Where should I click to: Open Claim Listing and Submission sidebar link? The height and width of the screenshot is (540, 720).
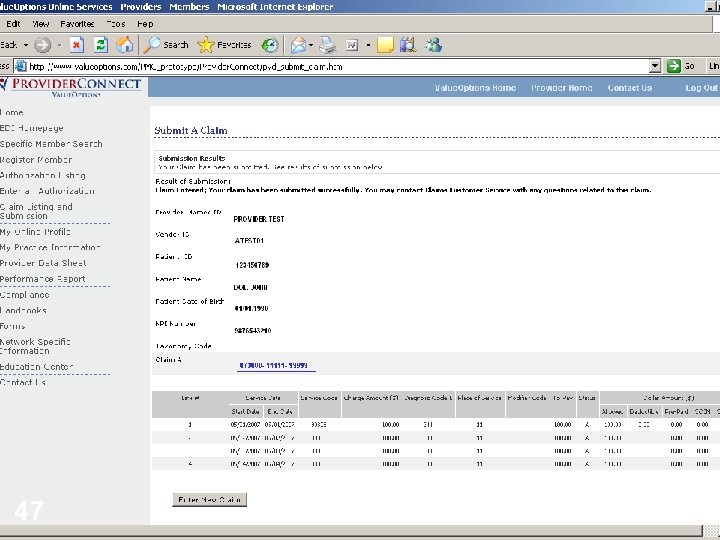tap(36, 211)
